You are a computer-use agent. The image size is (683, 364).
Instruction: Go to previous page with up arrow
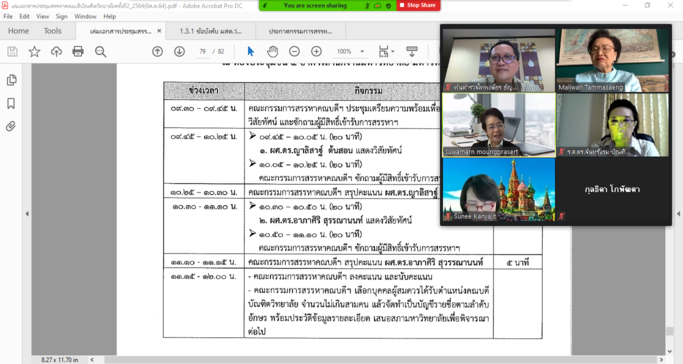click(157, 51)
